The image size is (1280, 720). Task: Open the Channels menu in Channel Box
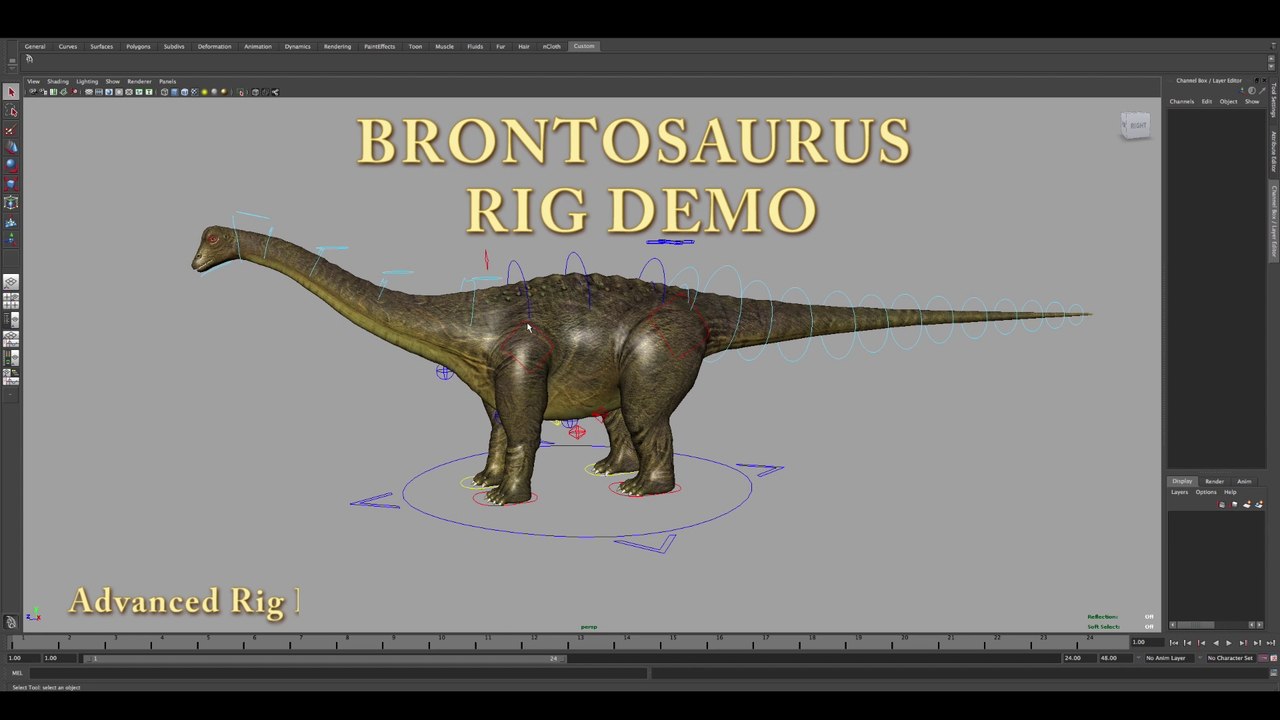[1182, 101]
